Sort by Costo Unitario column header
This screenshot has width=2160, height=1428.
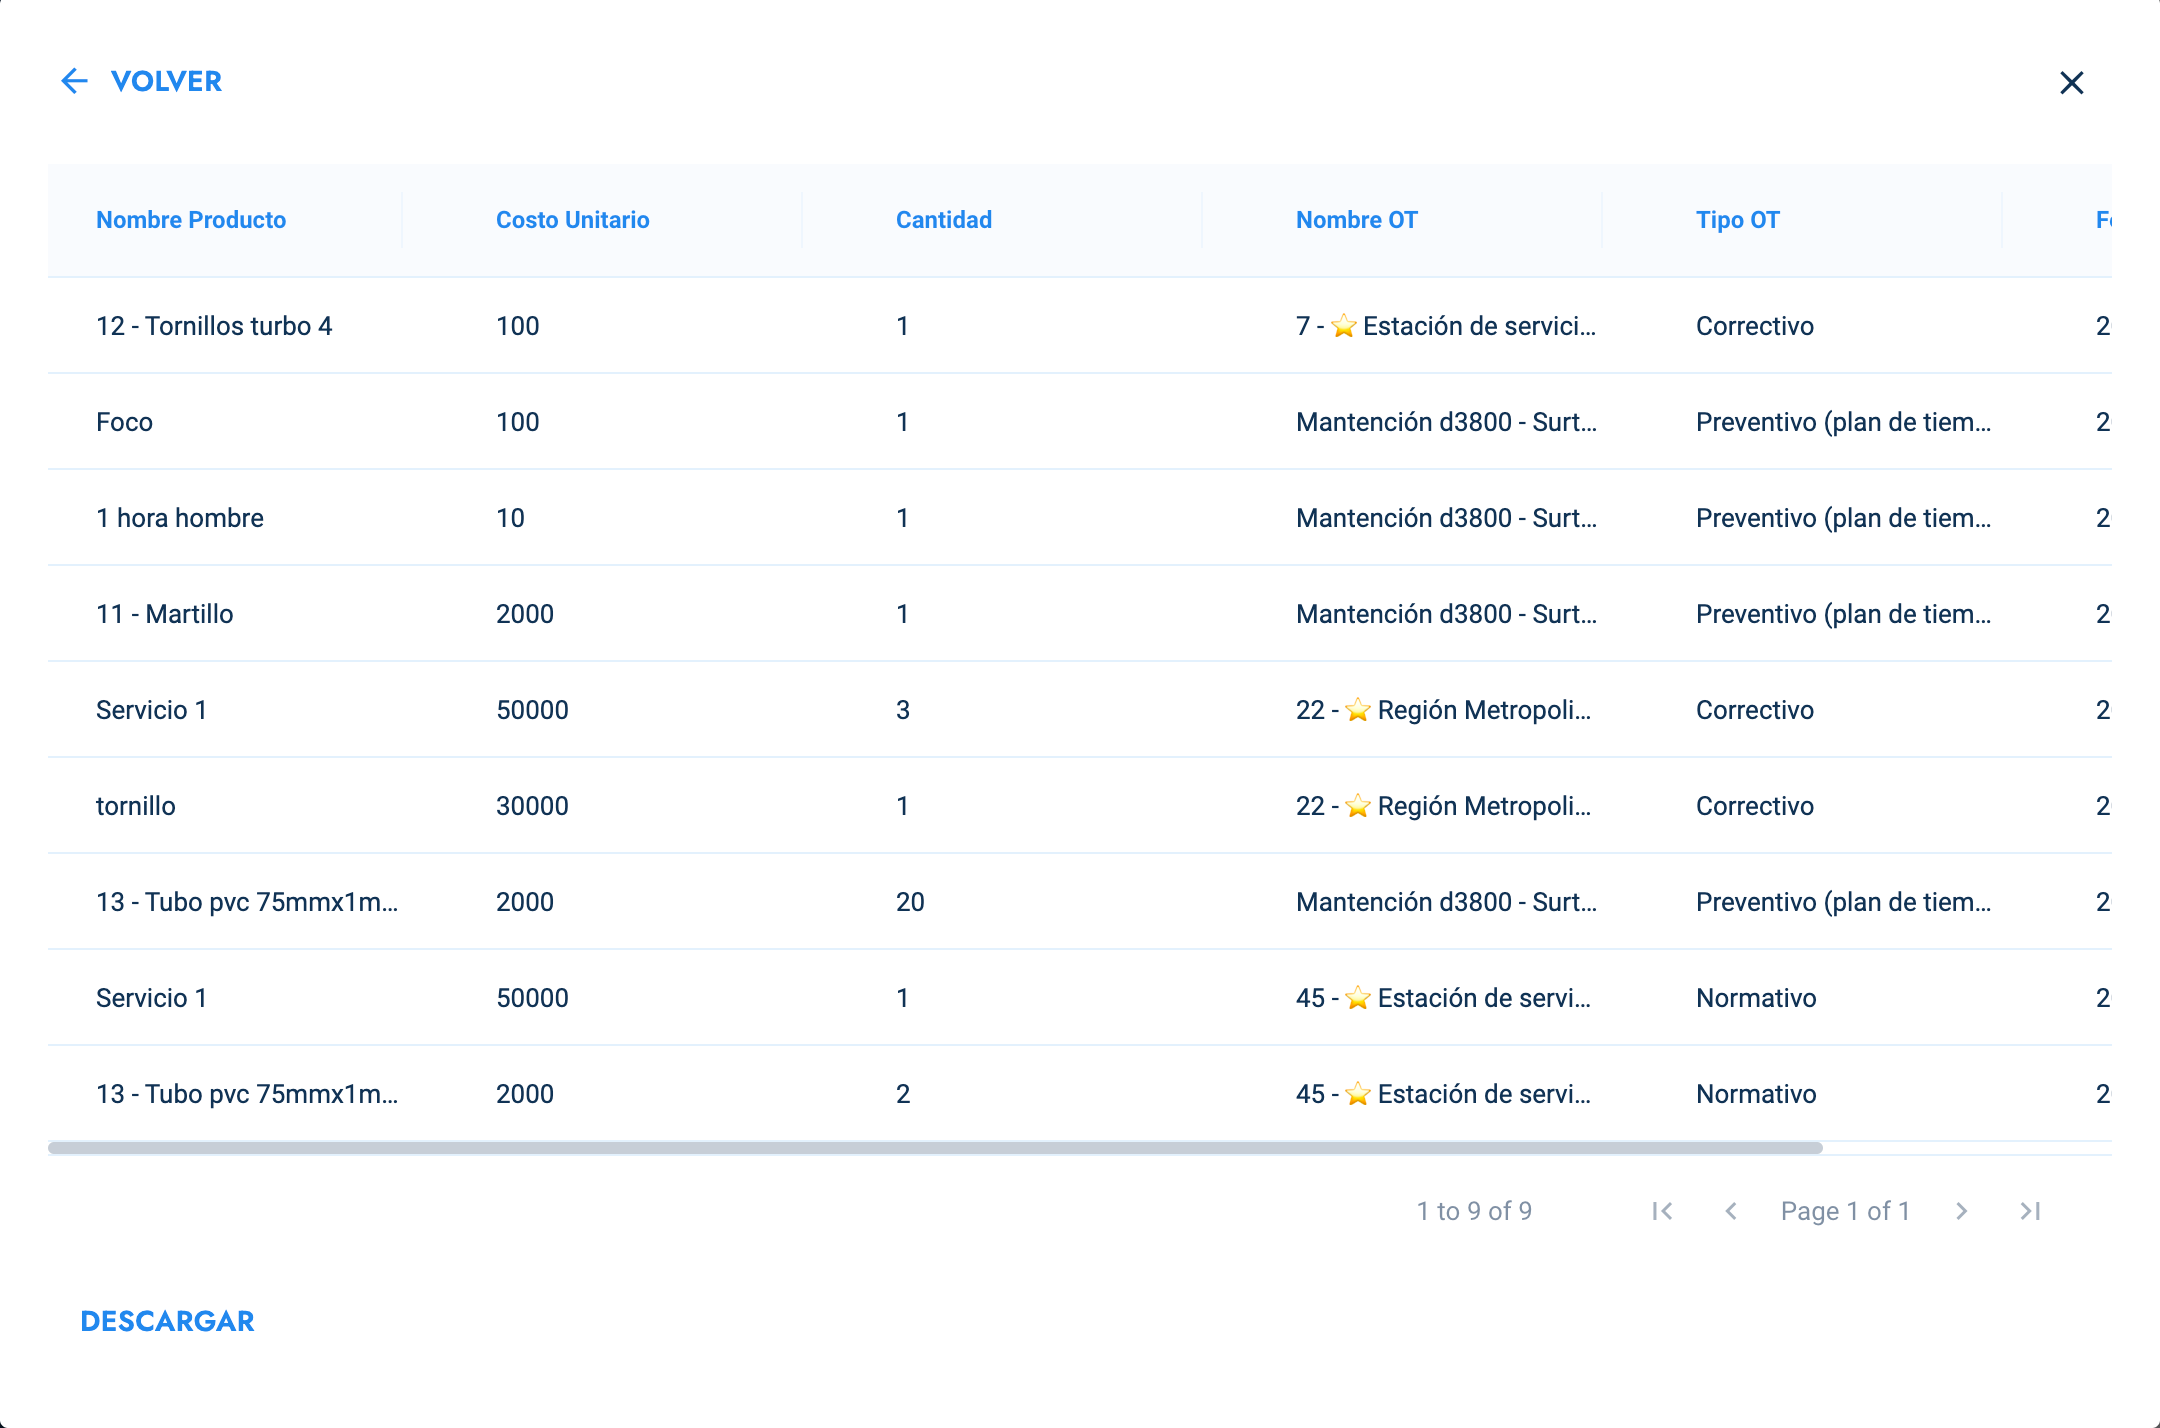(x=573, y=220)
